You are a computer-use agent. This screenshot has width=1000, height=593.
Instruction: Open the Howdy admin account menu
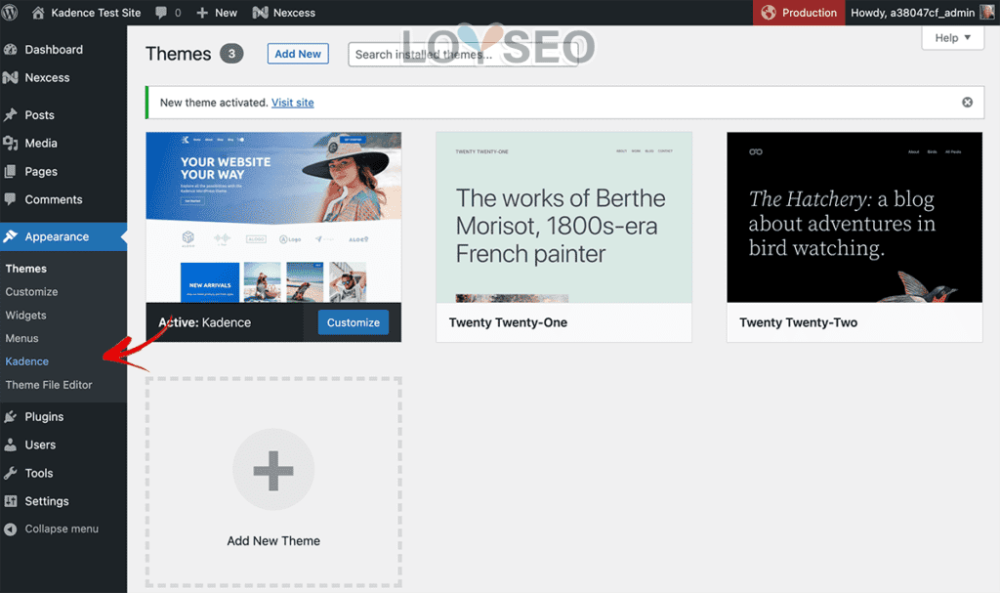click(x=922, y=12)
